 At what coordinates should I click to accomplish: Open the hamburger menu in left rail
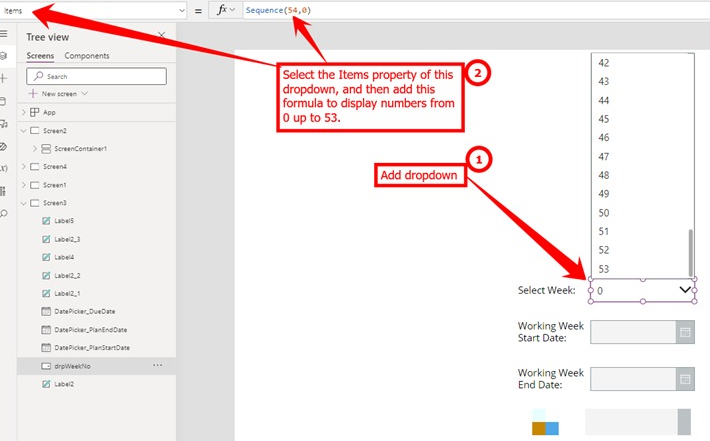[4, 34]
